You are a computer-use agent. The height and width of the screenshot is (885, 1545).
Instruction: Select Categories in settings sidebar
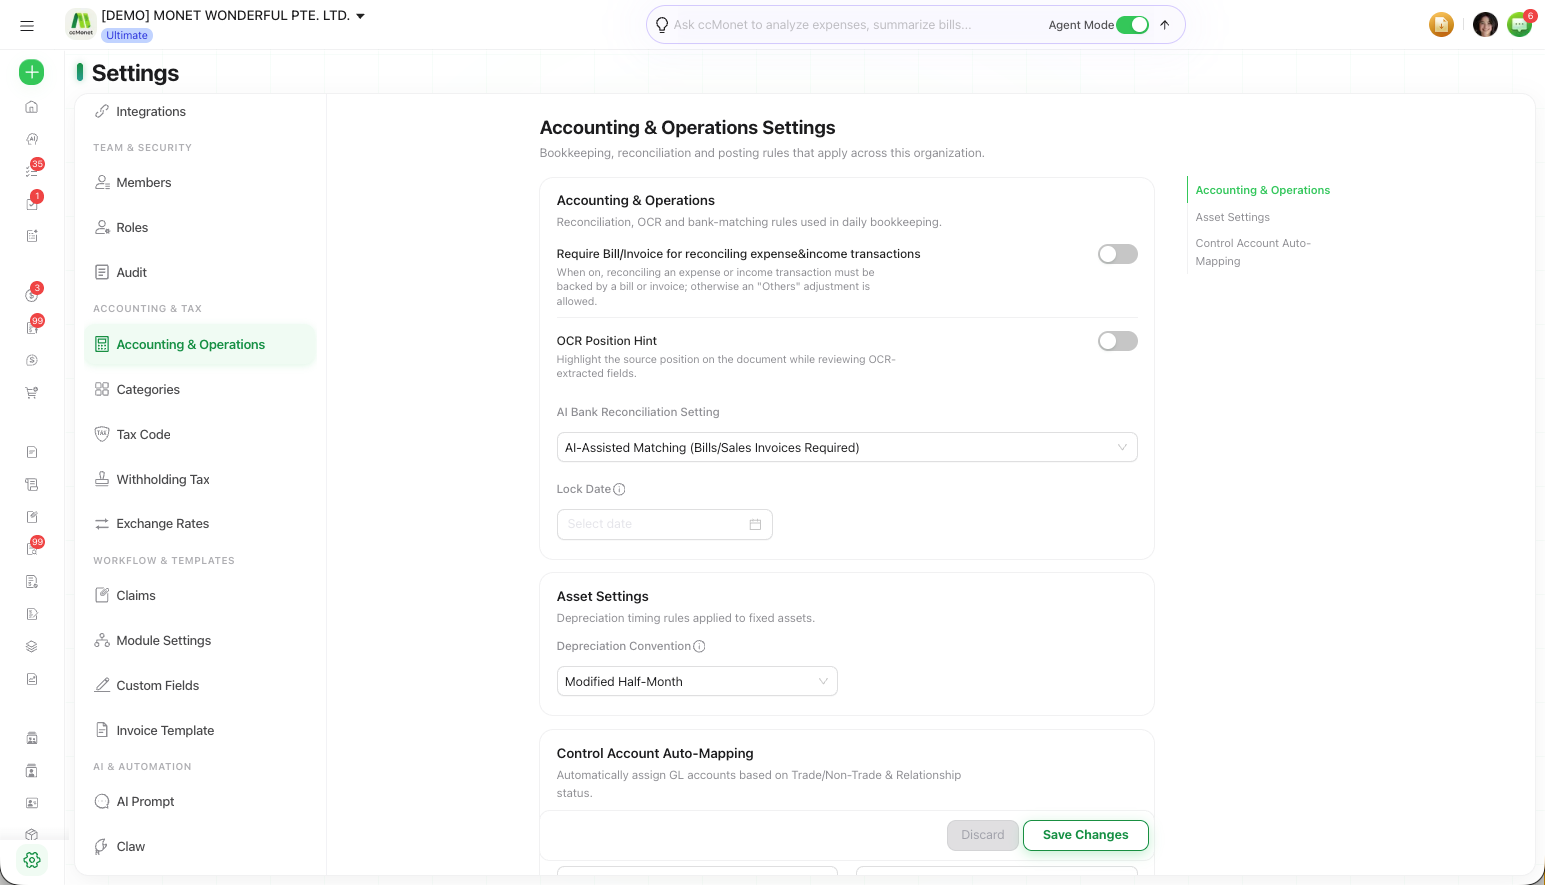pos(200,389)
